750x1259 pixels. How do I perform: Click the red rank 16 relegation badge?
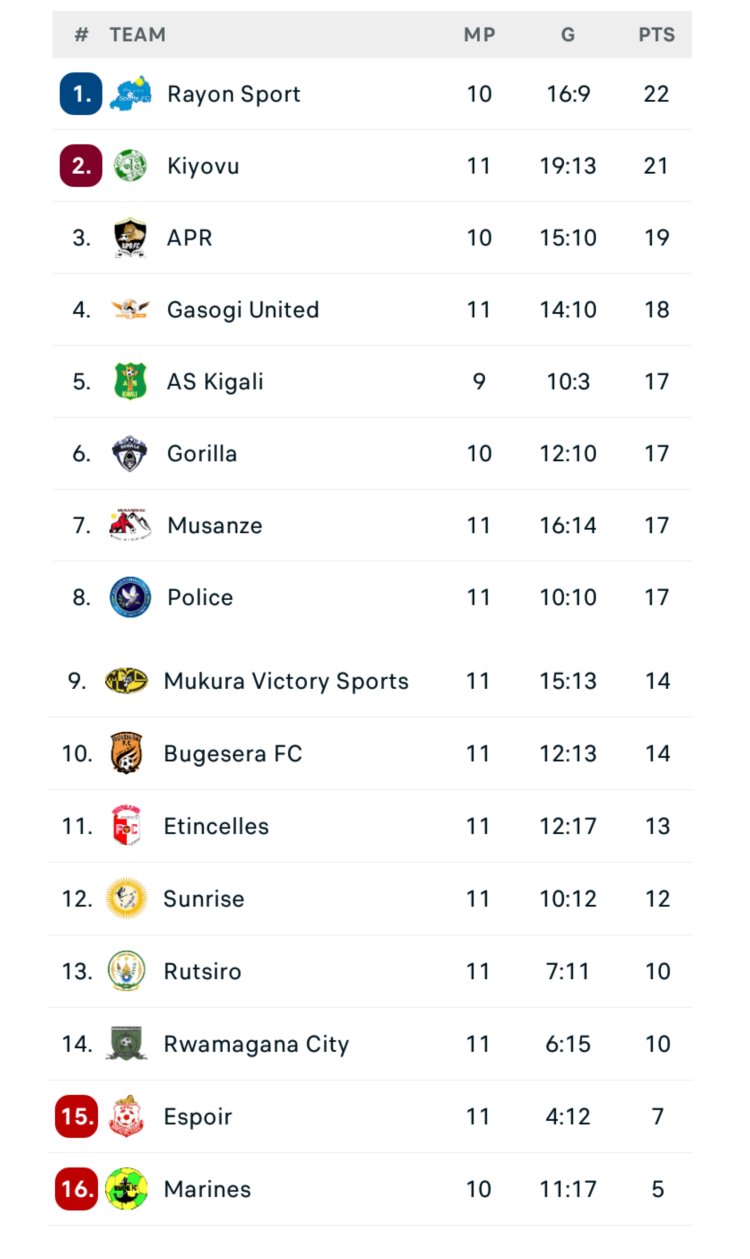(77, 1189)
